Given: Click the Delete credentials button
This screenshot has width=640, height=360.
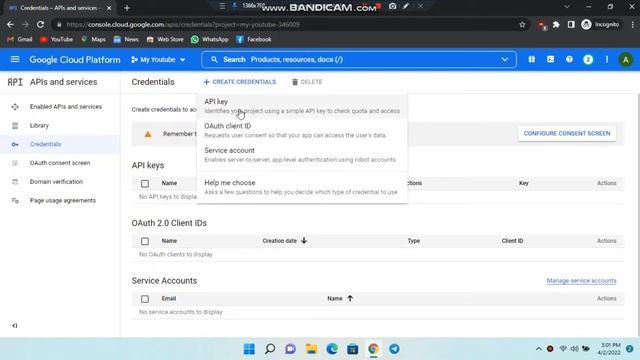Looking at the screenshot, I should pyautogui.click(x=307, y=82).
